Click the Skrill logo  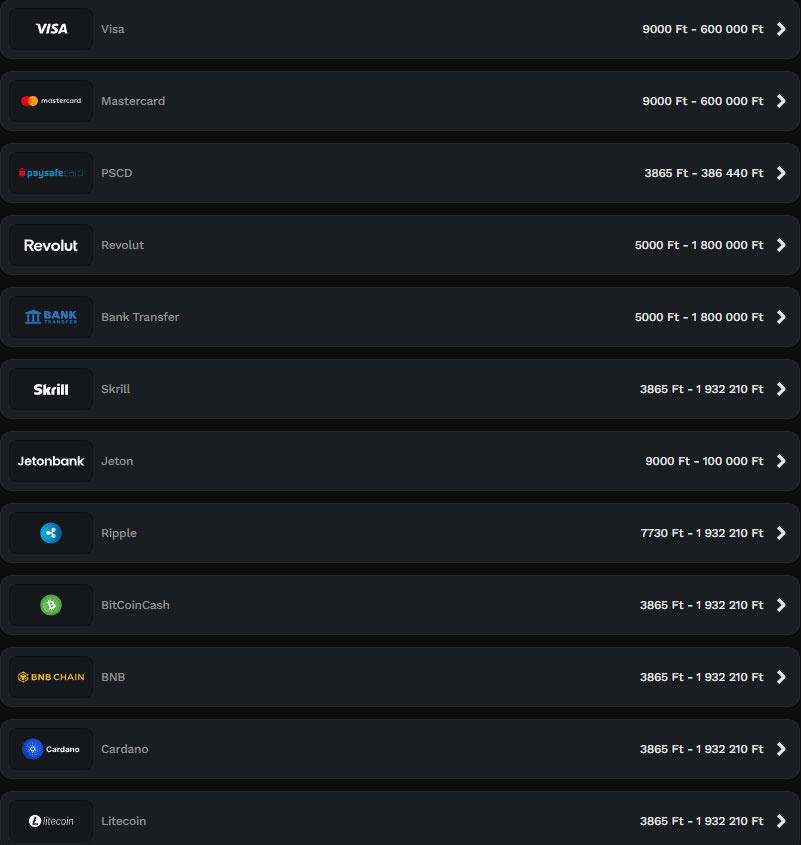click(x=51, y=389)
